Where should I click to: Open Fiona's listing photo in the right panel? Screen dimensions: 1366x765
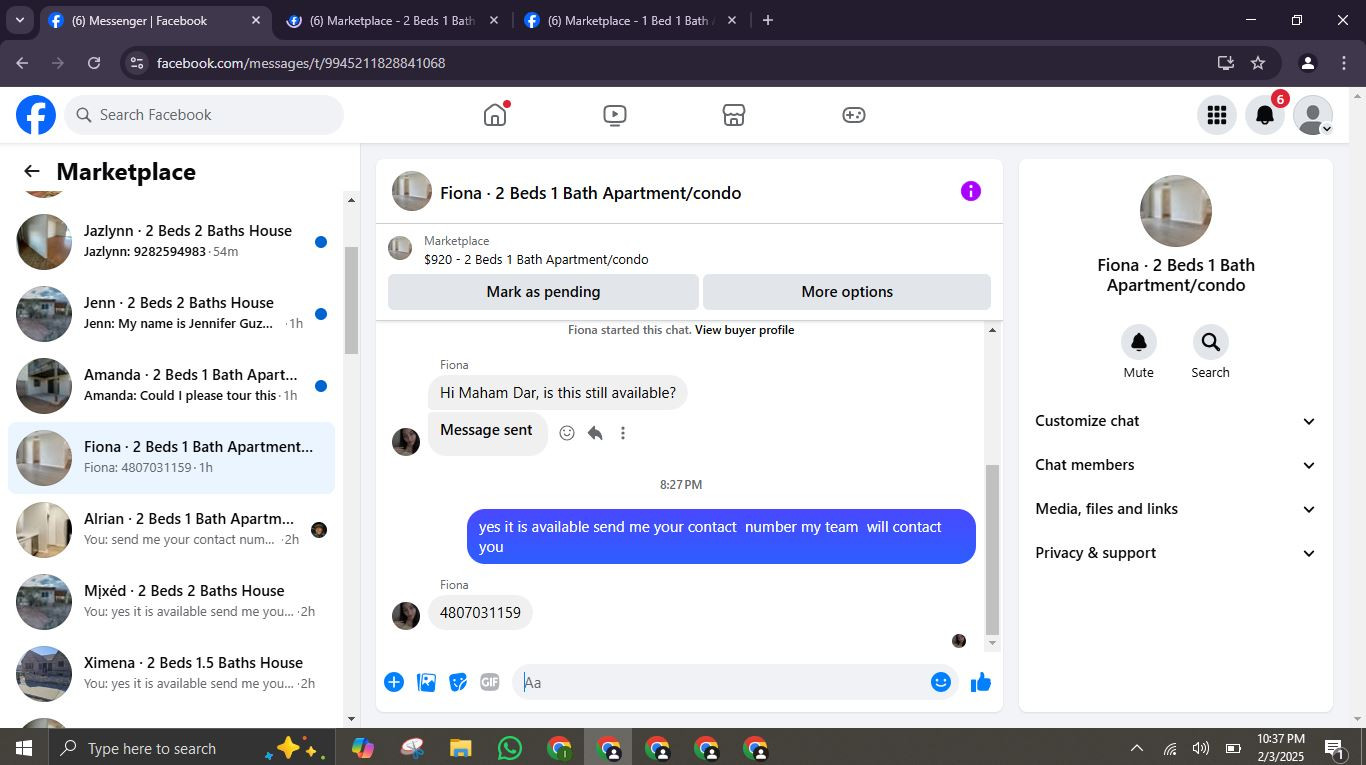[x=1176, y=211]
